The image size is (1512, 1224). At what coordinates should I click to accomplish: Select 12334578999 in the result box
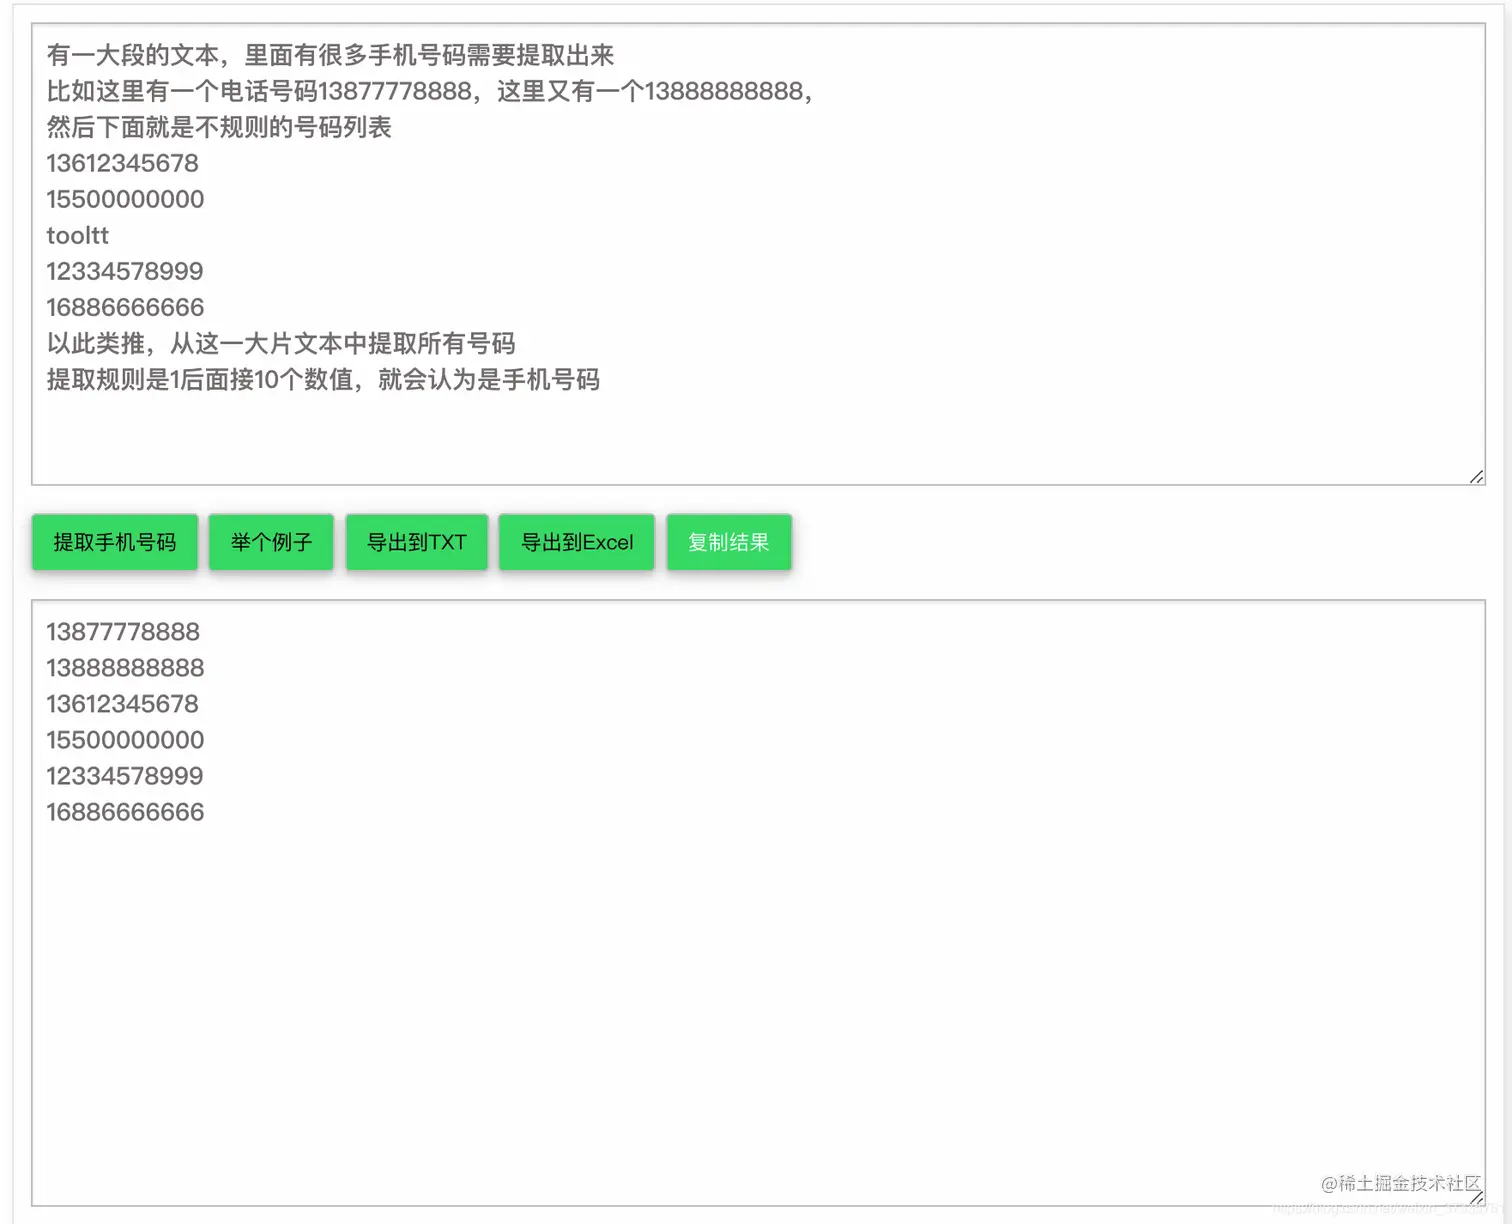[125, 776]
